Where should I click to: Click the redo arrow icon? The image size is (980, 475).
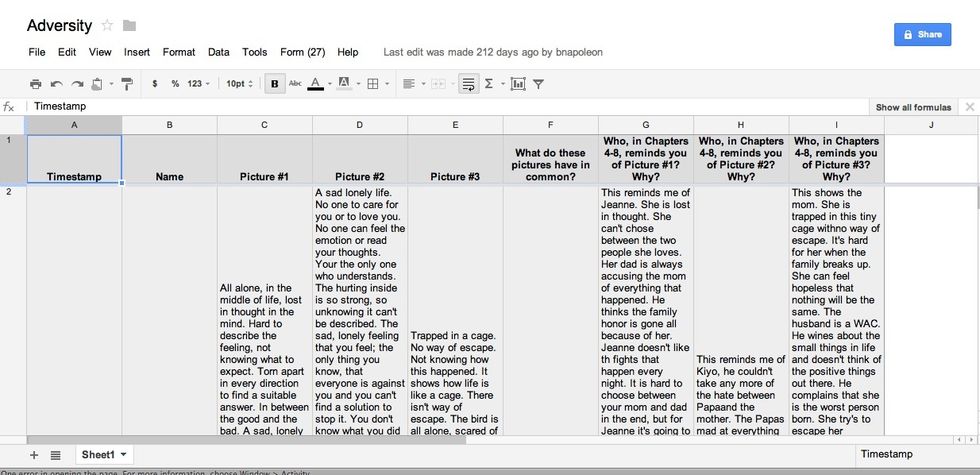coord(77,84)
